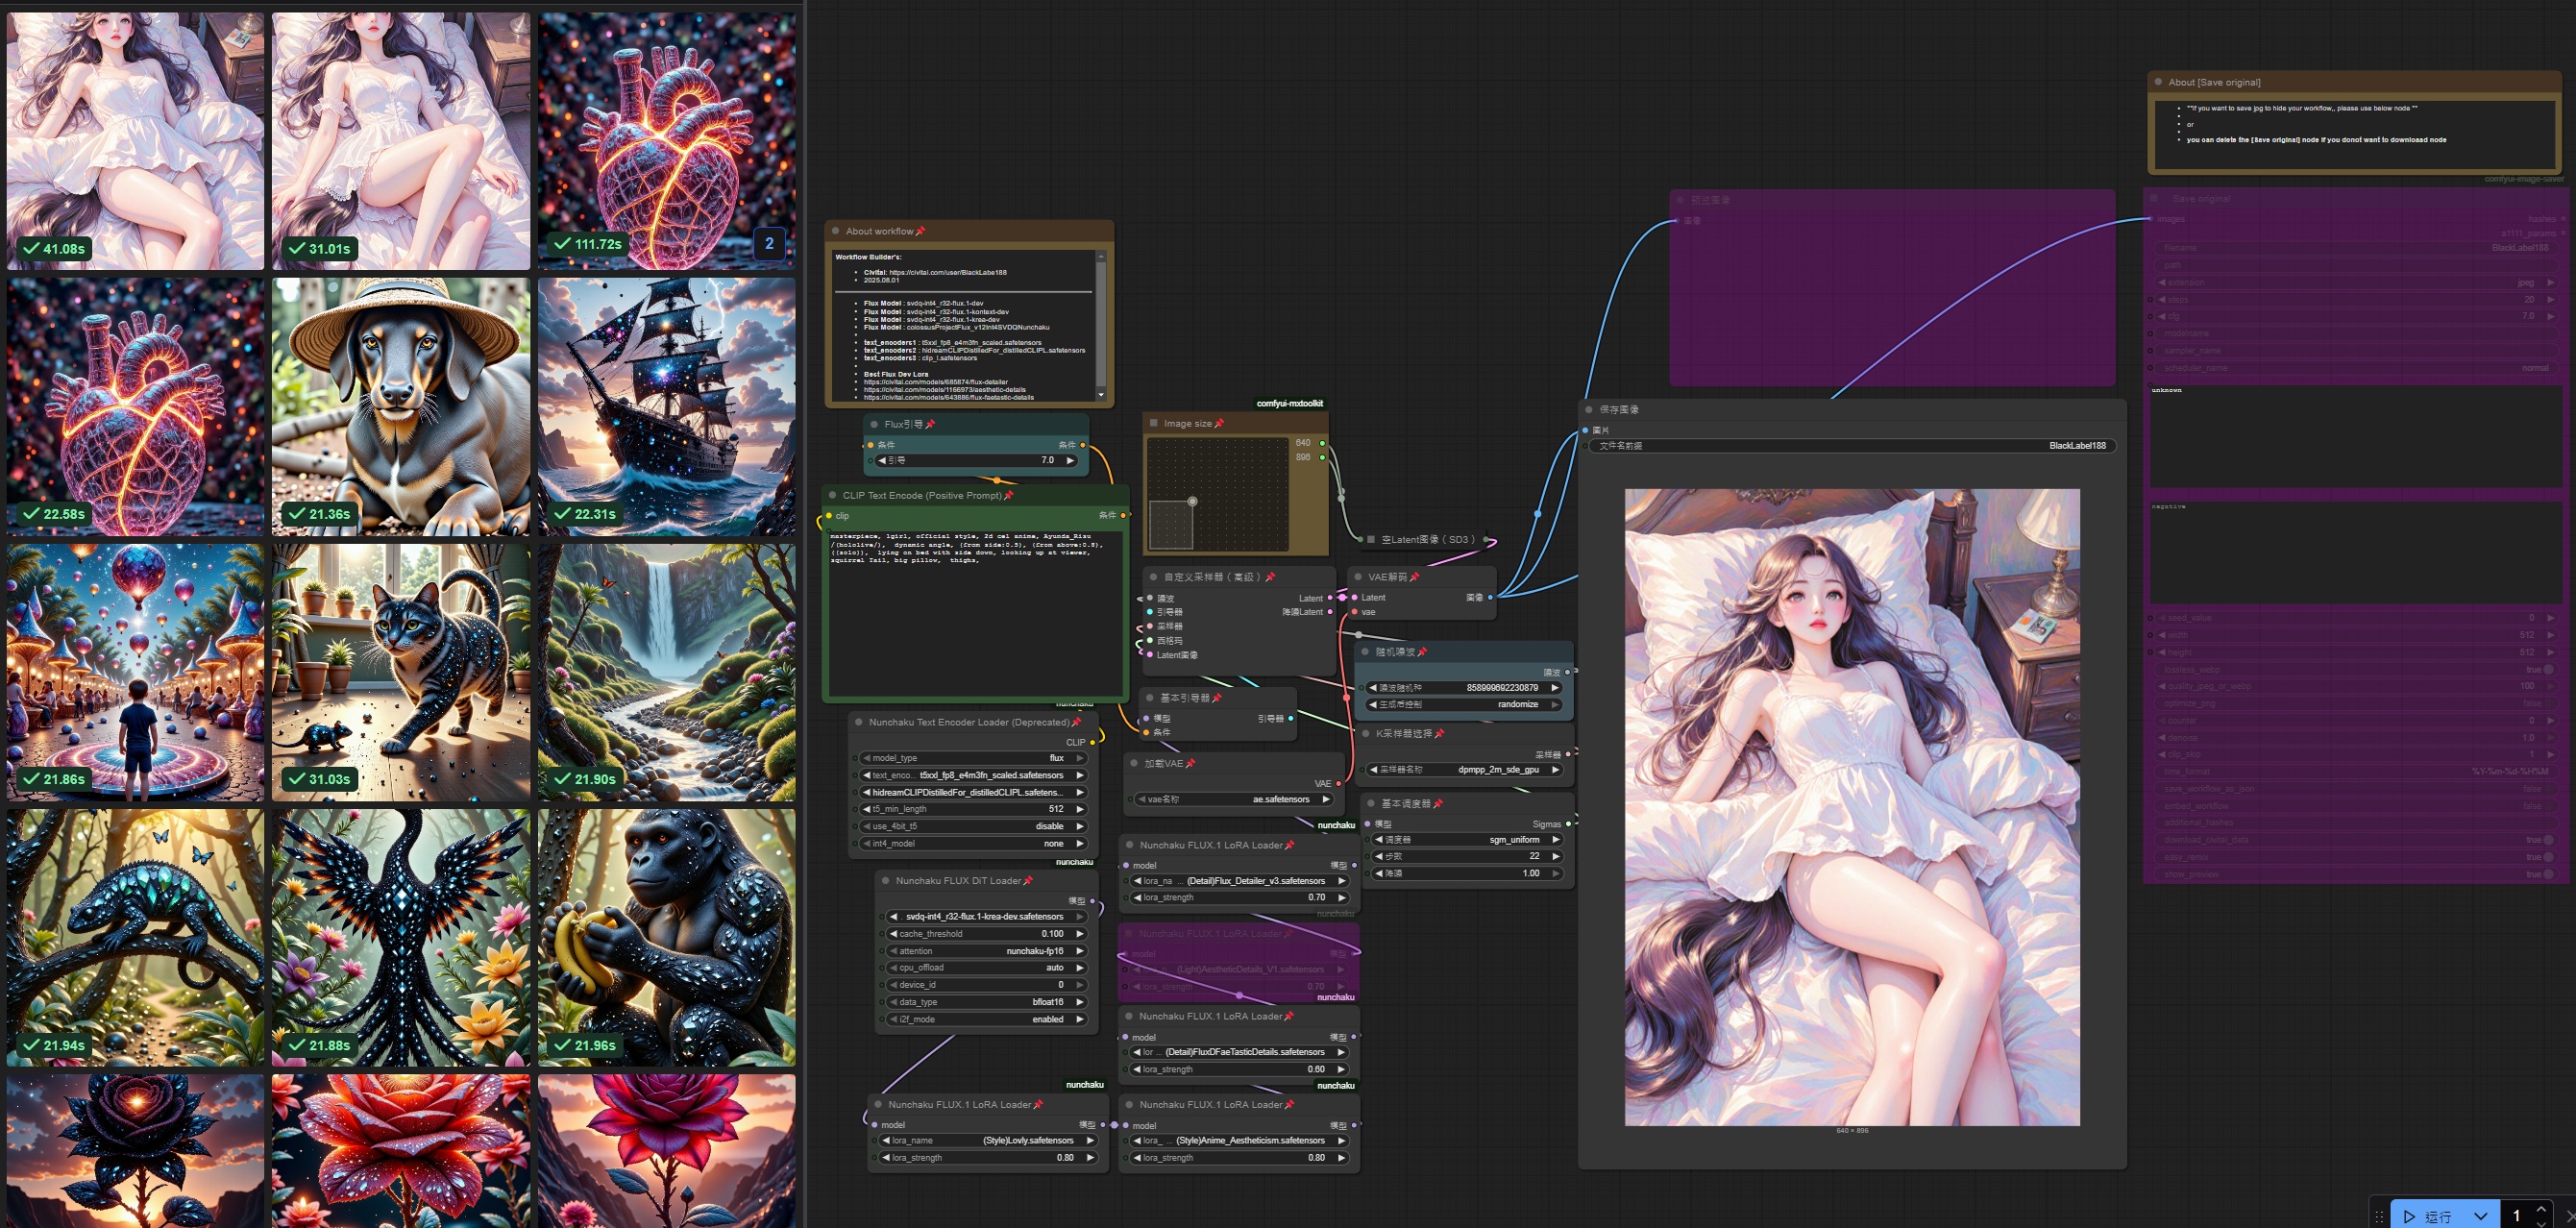This screenshot has width=2576, height=1228.
Task: Toggle lossless_webp in Save original node
Action: click(2548, 669)
